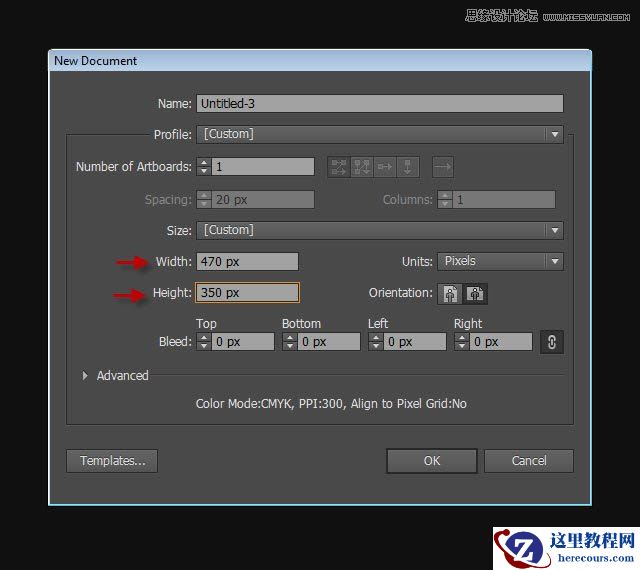Click the New Document title text

pos(96,61)
